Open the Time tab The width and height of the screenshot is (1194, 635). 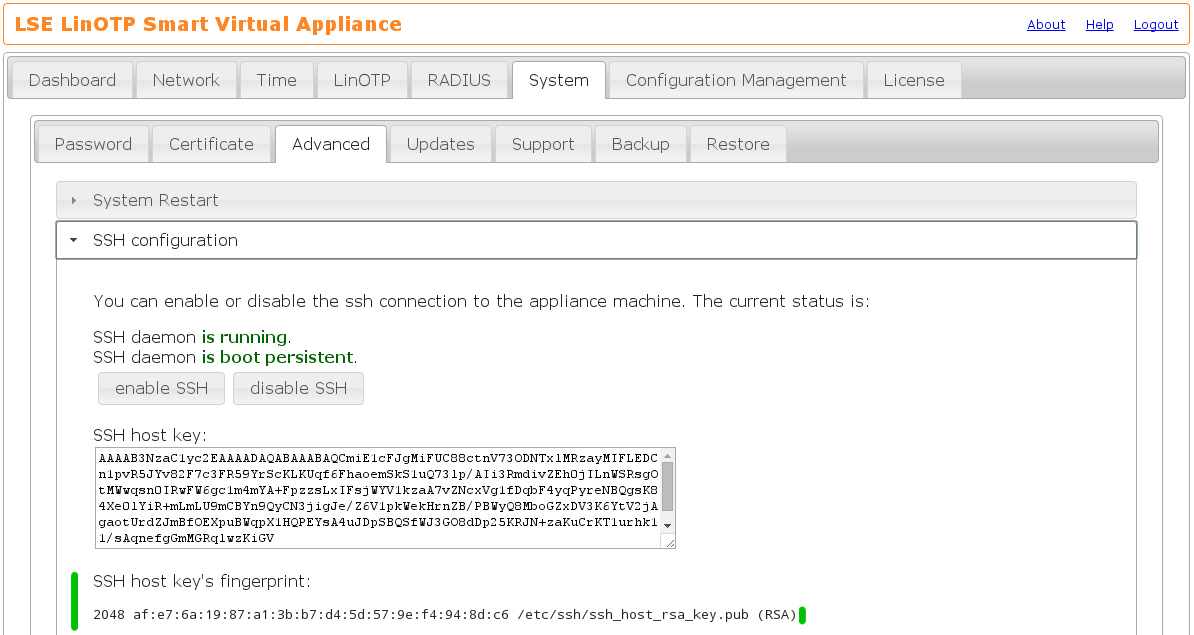click(276, 81)
